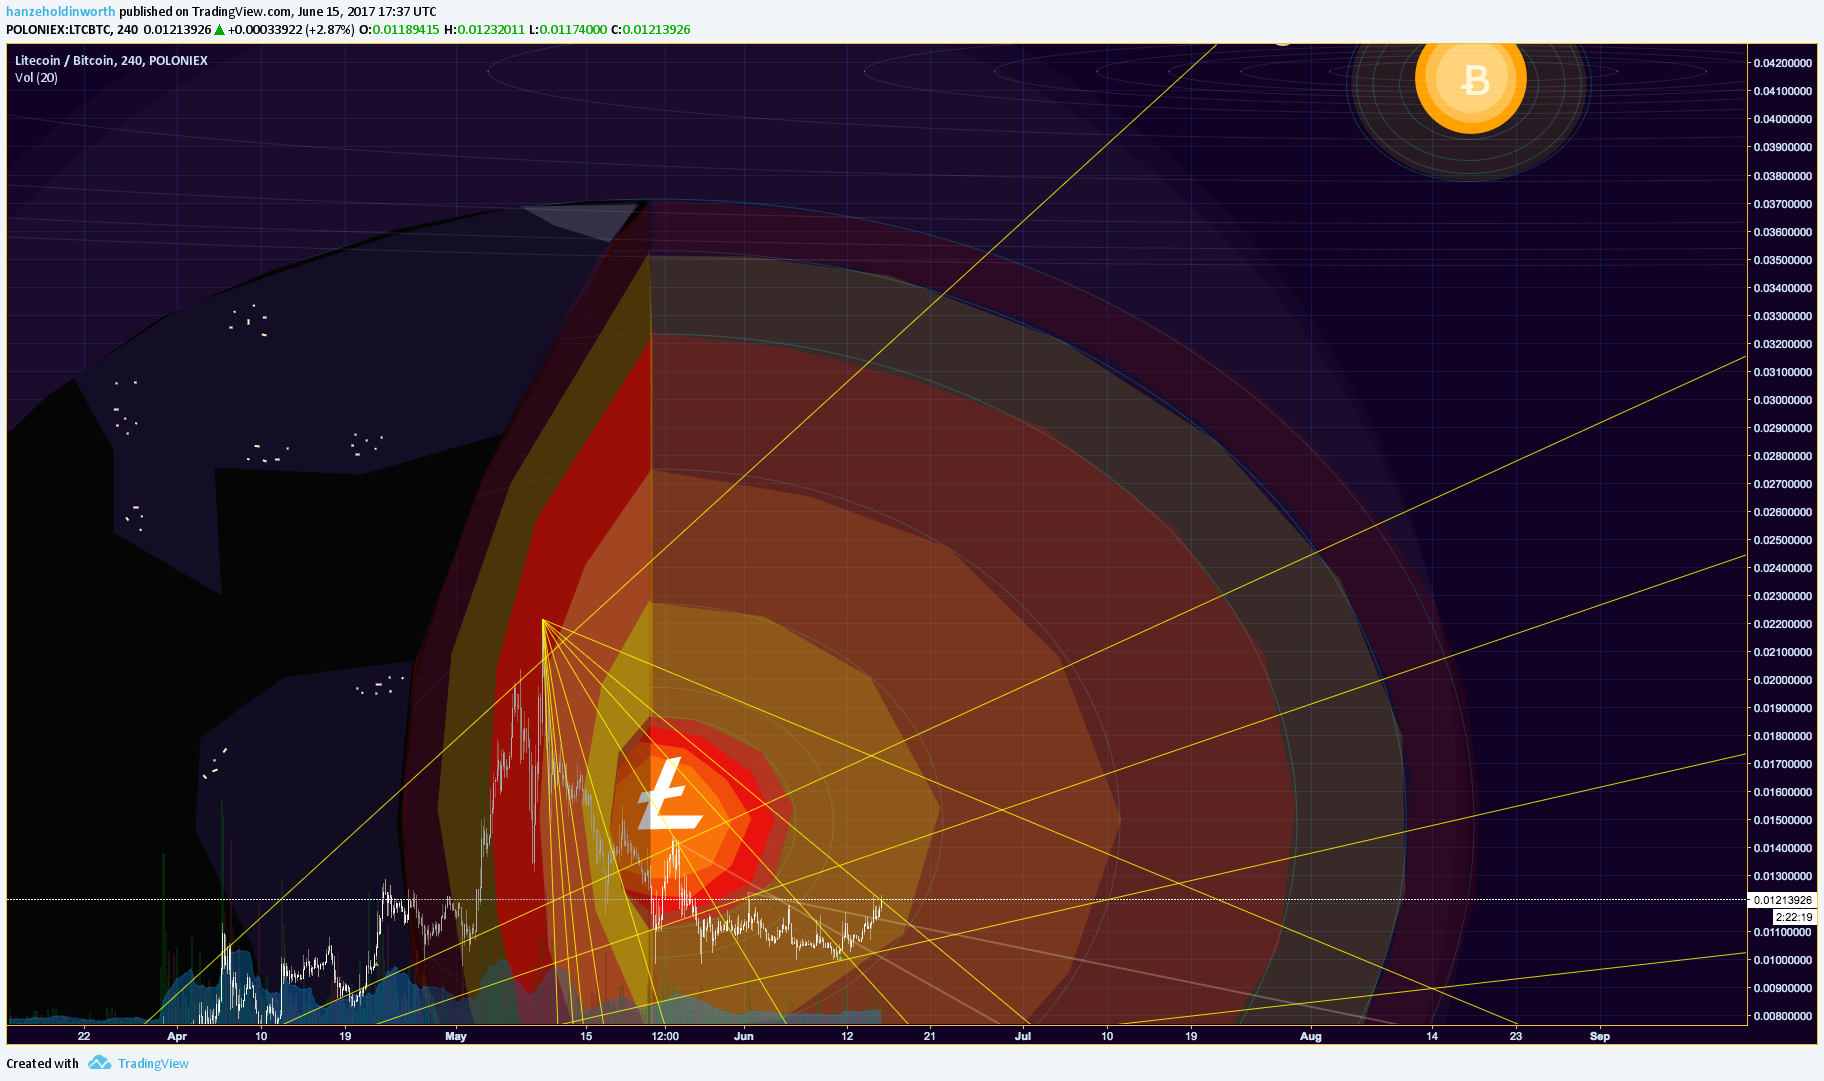The width and height of the screenshot is (1824, 1081).
Task: Click the 0.01000000 price axis label
Action: click(x=1782, y=960)
